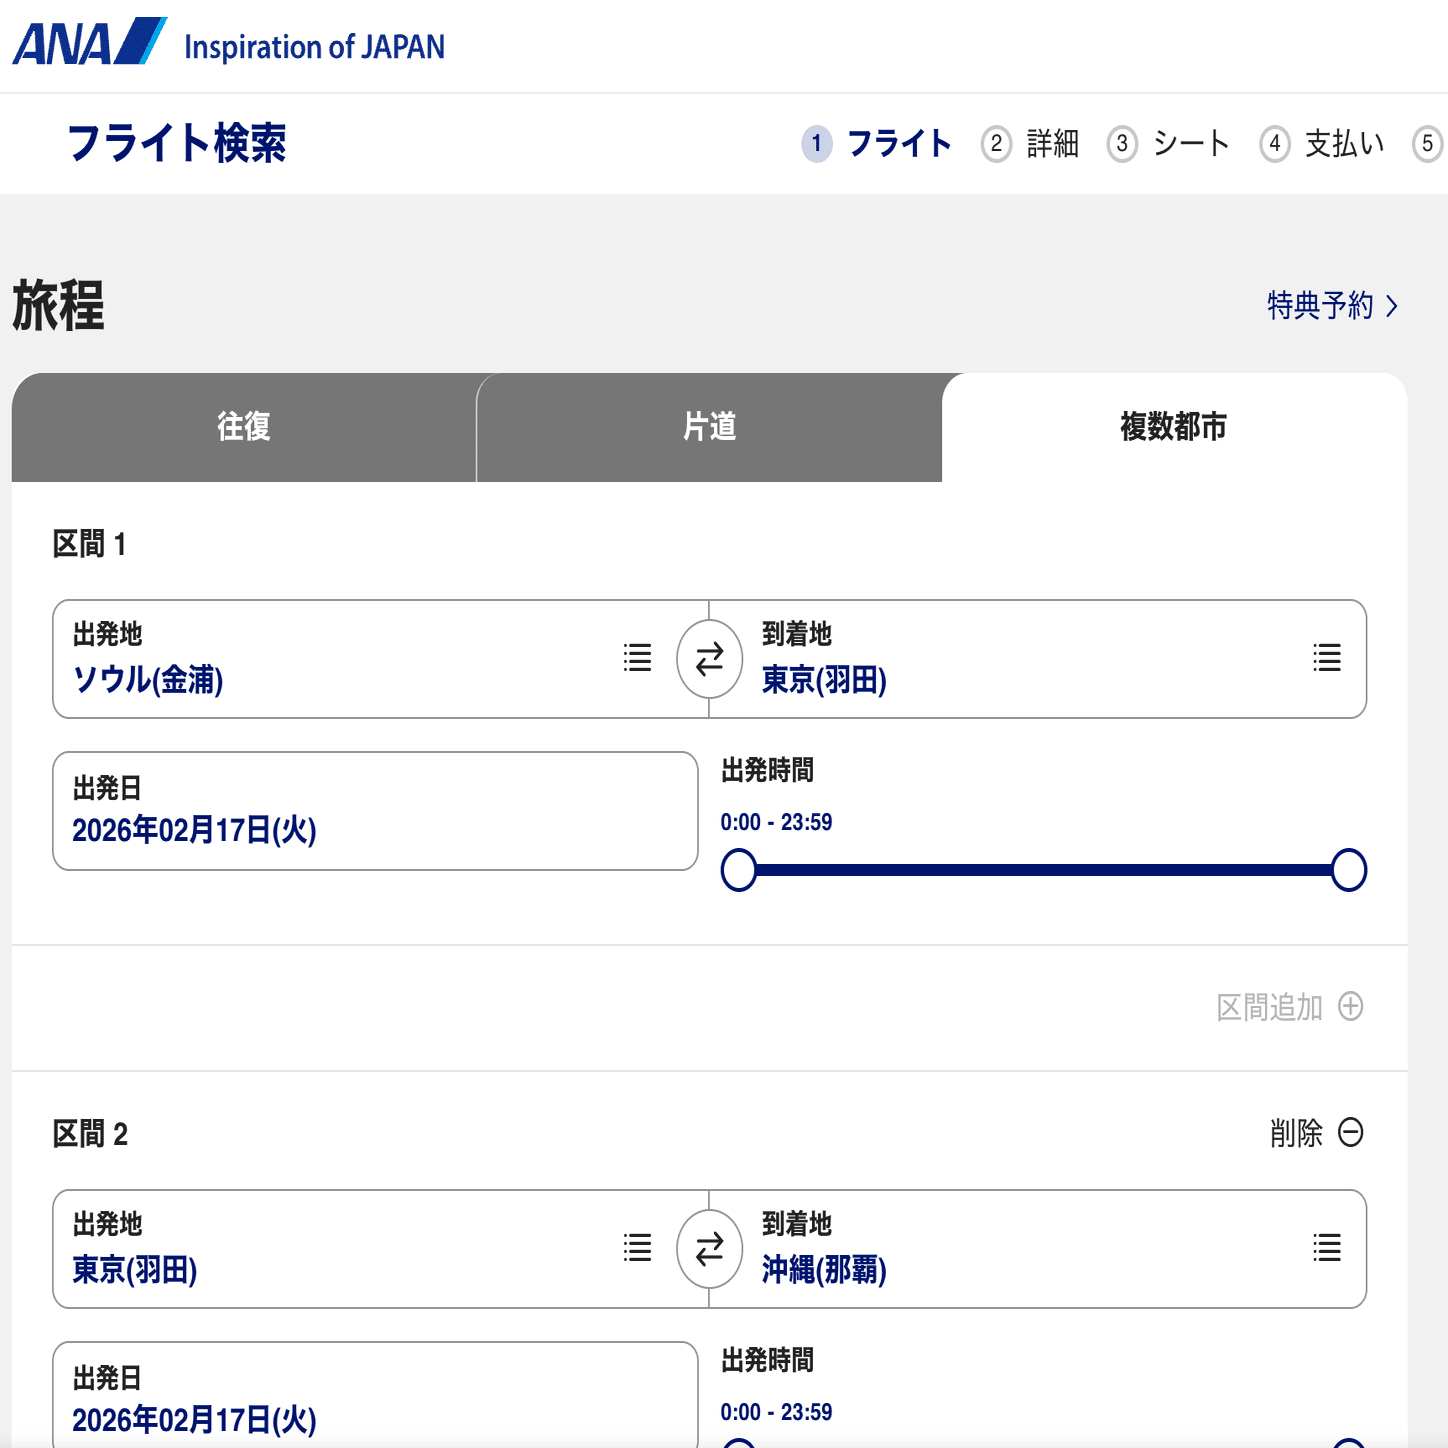Open the airport list icon beside 東京(羽田) arrival

coord(1326,659)
